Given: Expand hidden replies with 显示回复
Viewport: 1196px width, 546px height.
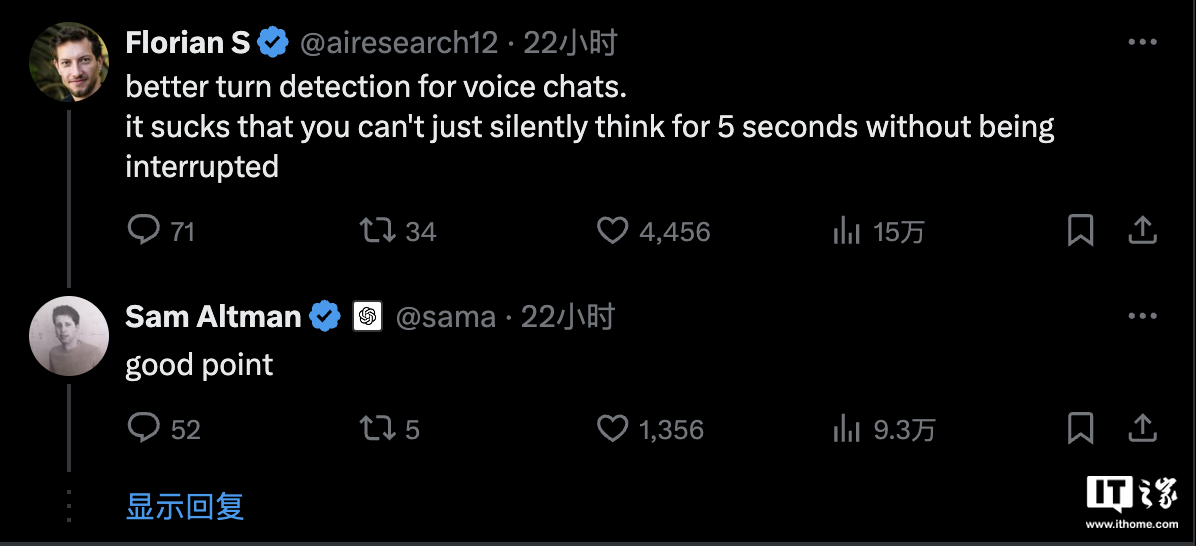Looking at the screenshot, I should (185, 506).
